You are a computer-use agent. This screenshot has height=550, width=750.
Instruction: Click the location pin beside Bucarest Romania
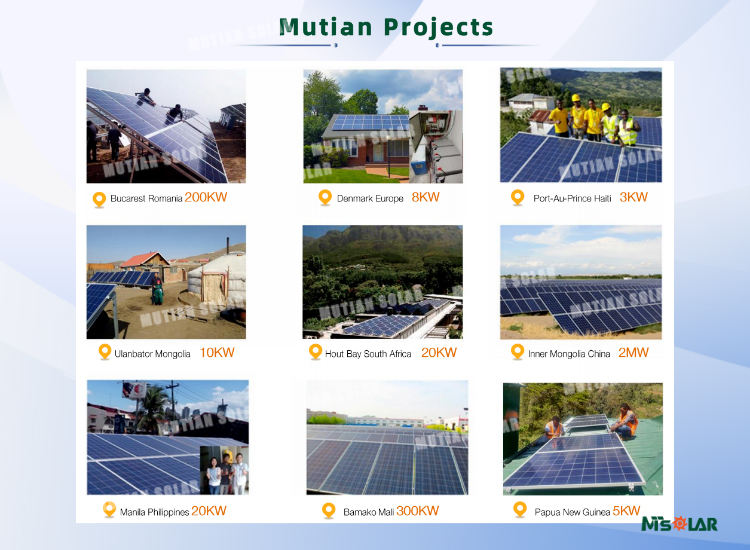tap(99, 199)
